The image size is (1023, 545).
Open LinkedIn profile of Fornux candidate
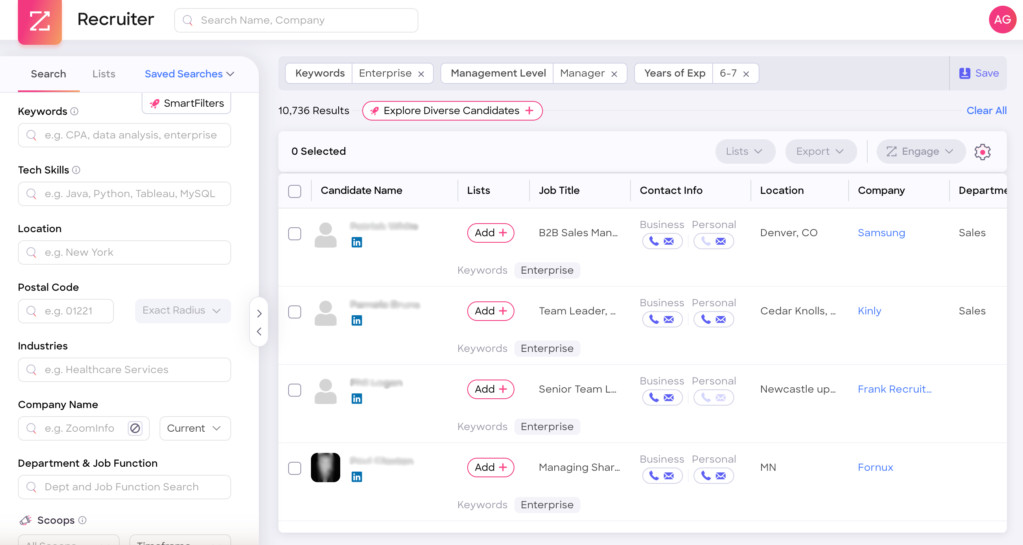coord(357,477)
